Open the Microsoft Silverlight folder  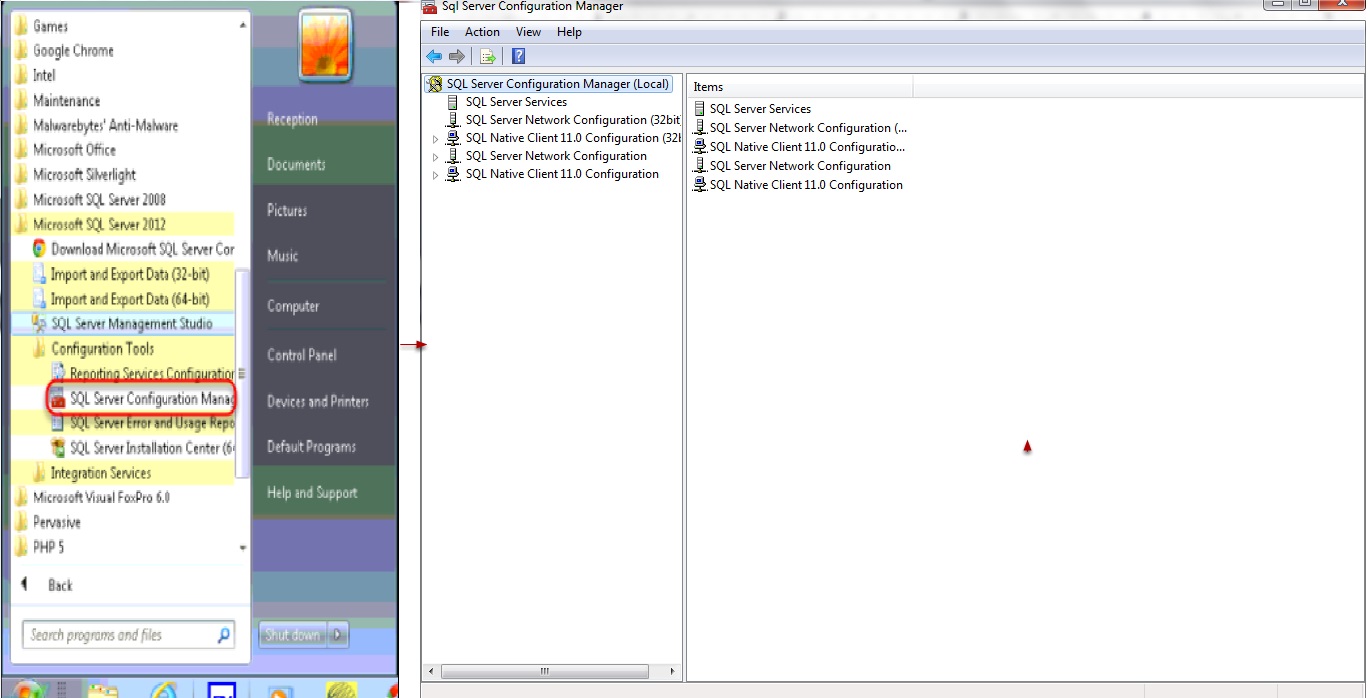(x=84, y=175)
